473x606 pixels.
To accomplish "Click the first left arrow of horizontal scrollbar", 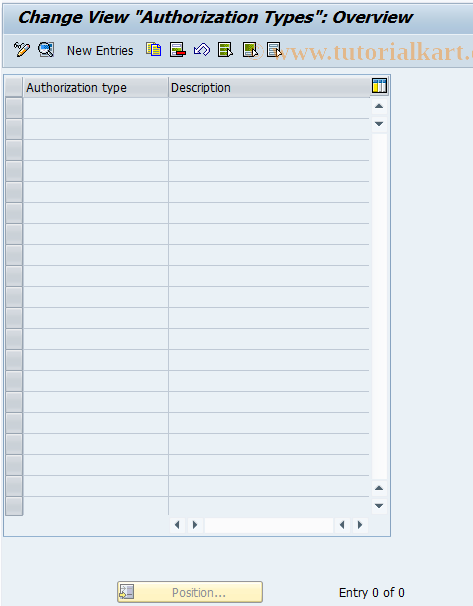I will [x=177, y=525].
